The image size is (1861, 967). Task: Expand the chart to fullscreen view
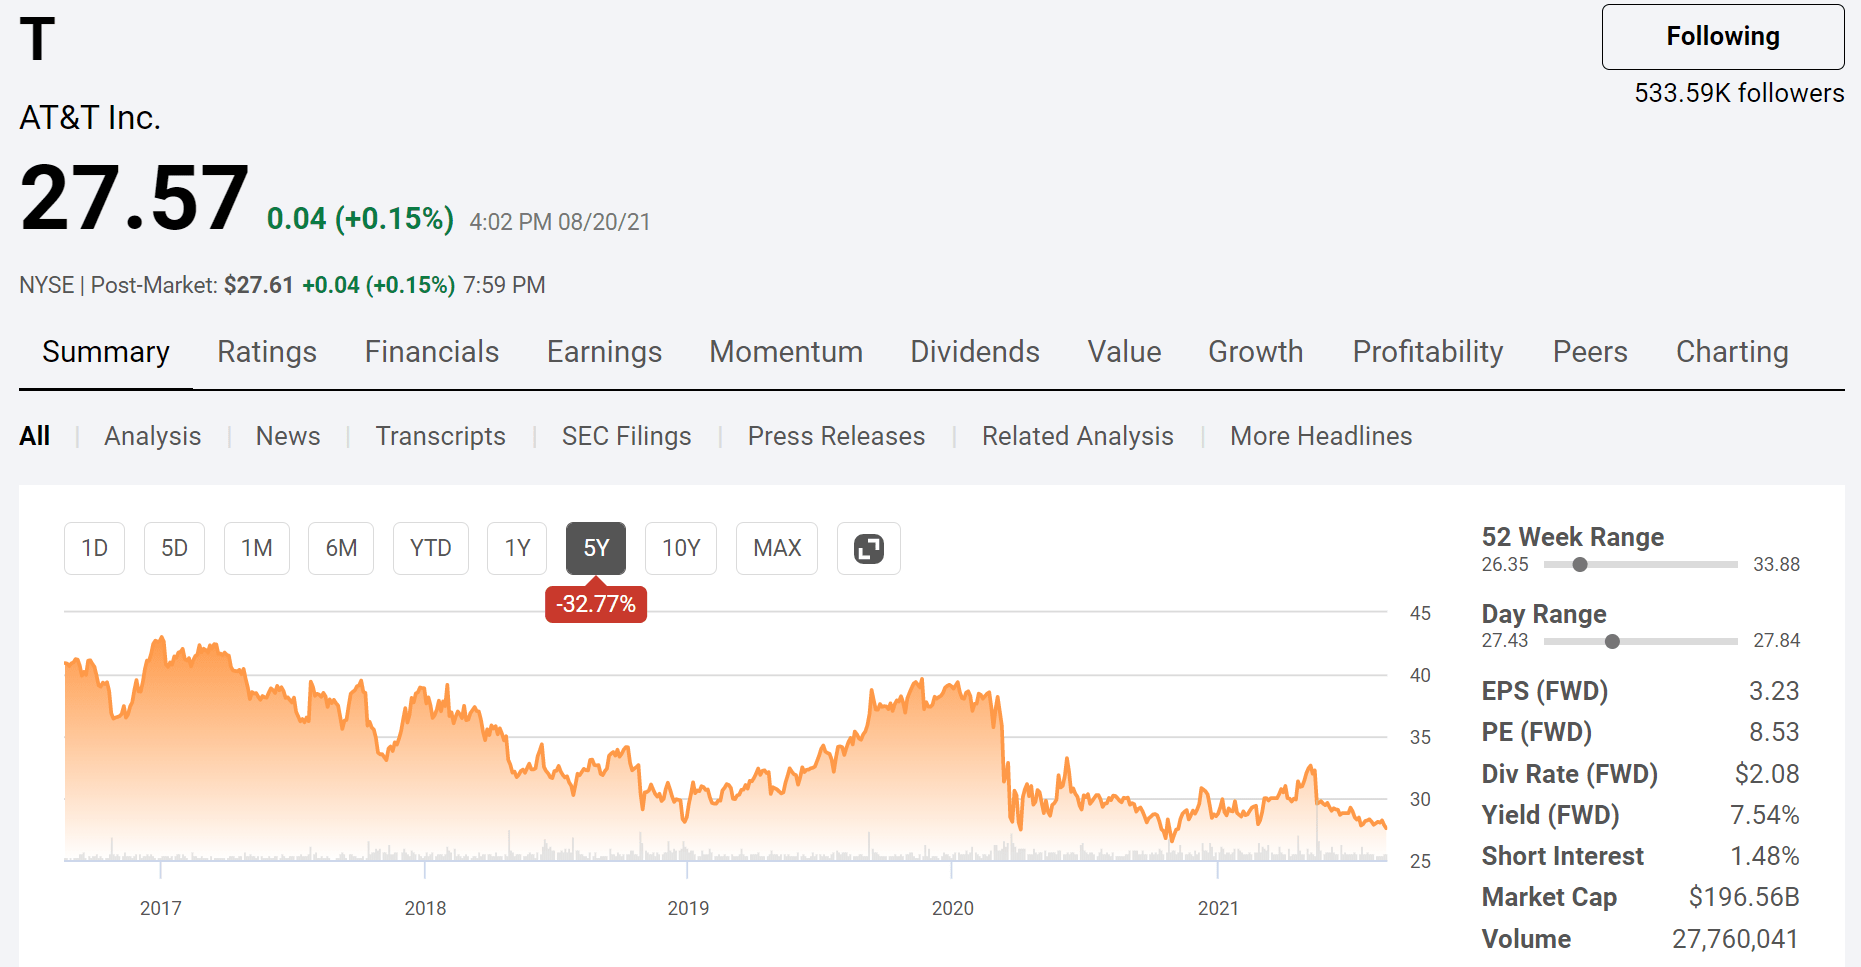point(868,548)
